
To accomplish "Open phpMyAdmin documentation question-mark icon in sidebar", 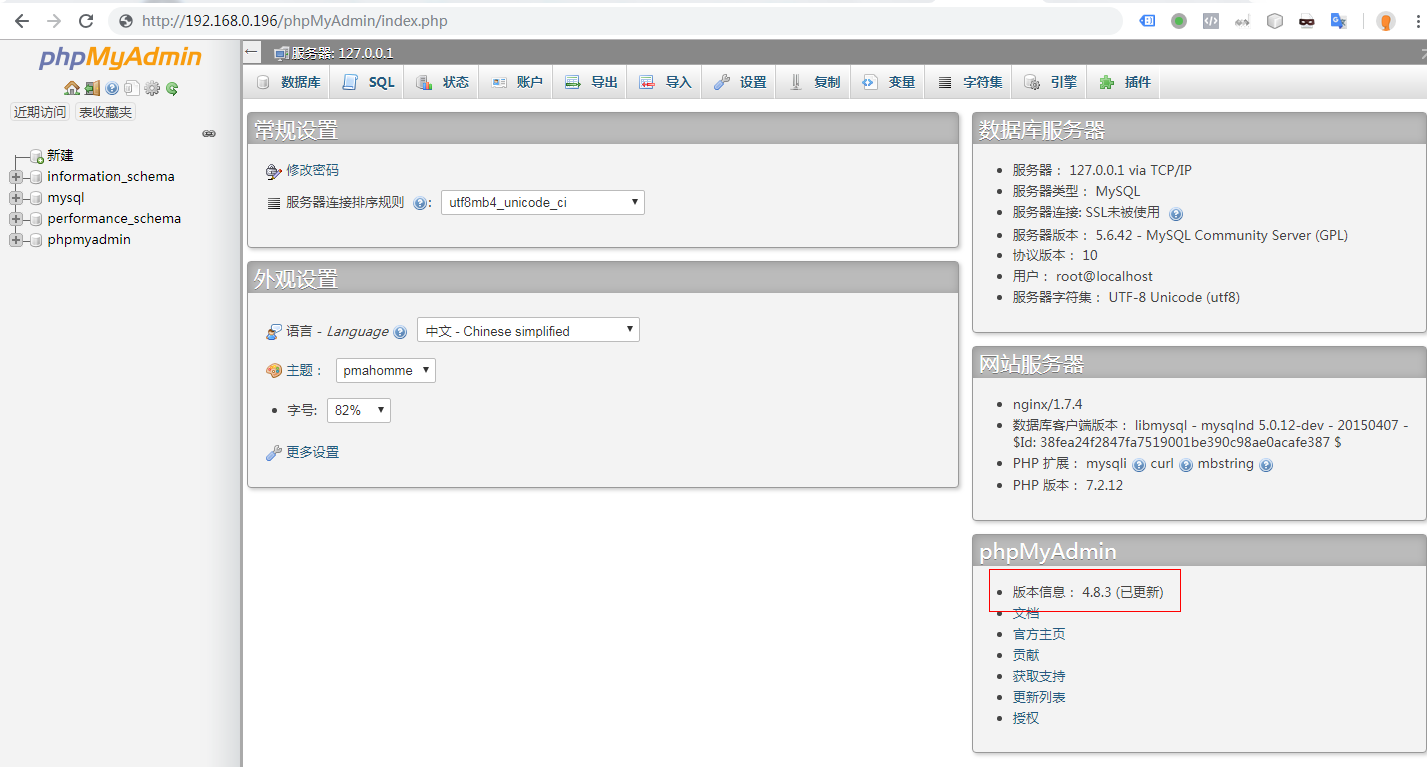I will 112,88.
